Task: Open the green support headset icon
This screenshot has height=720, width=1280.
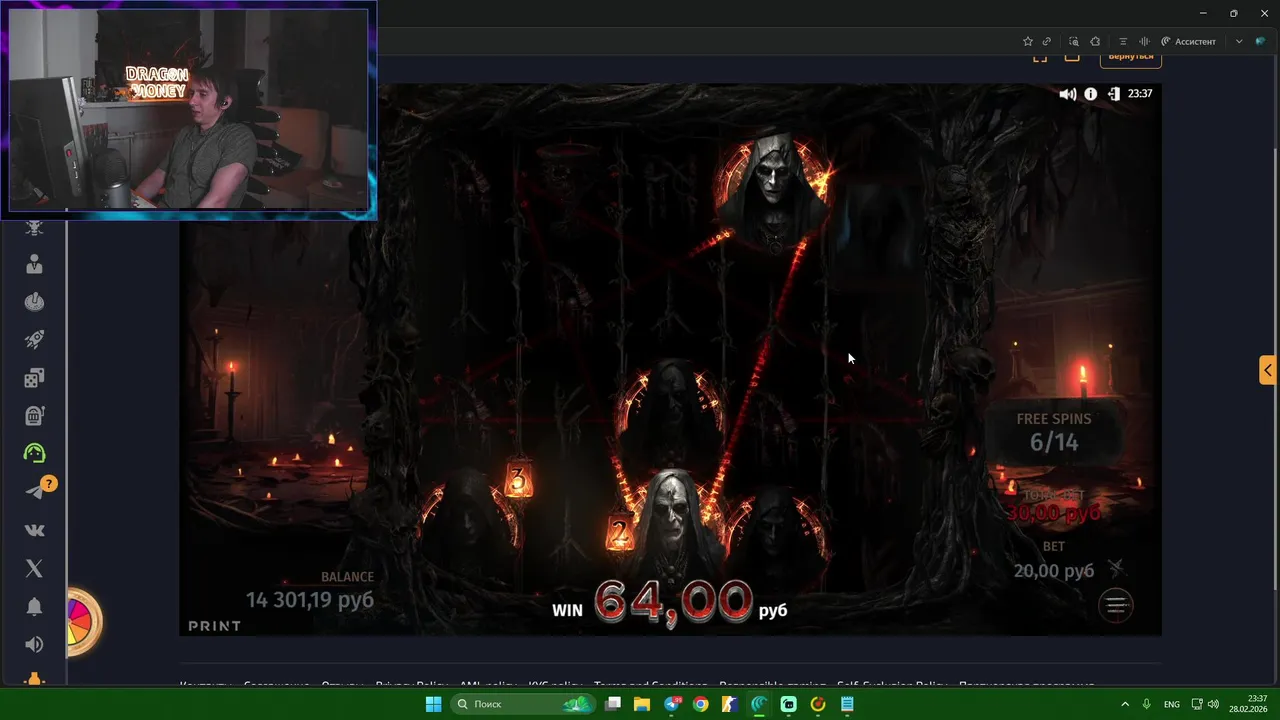Action: pyautogui.click(x=34, y=453)
